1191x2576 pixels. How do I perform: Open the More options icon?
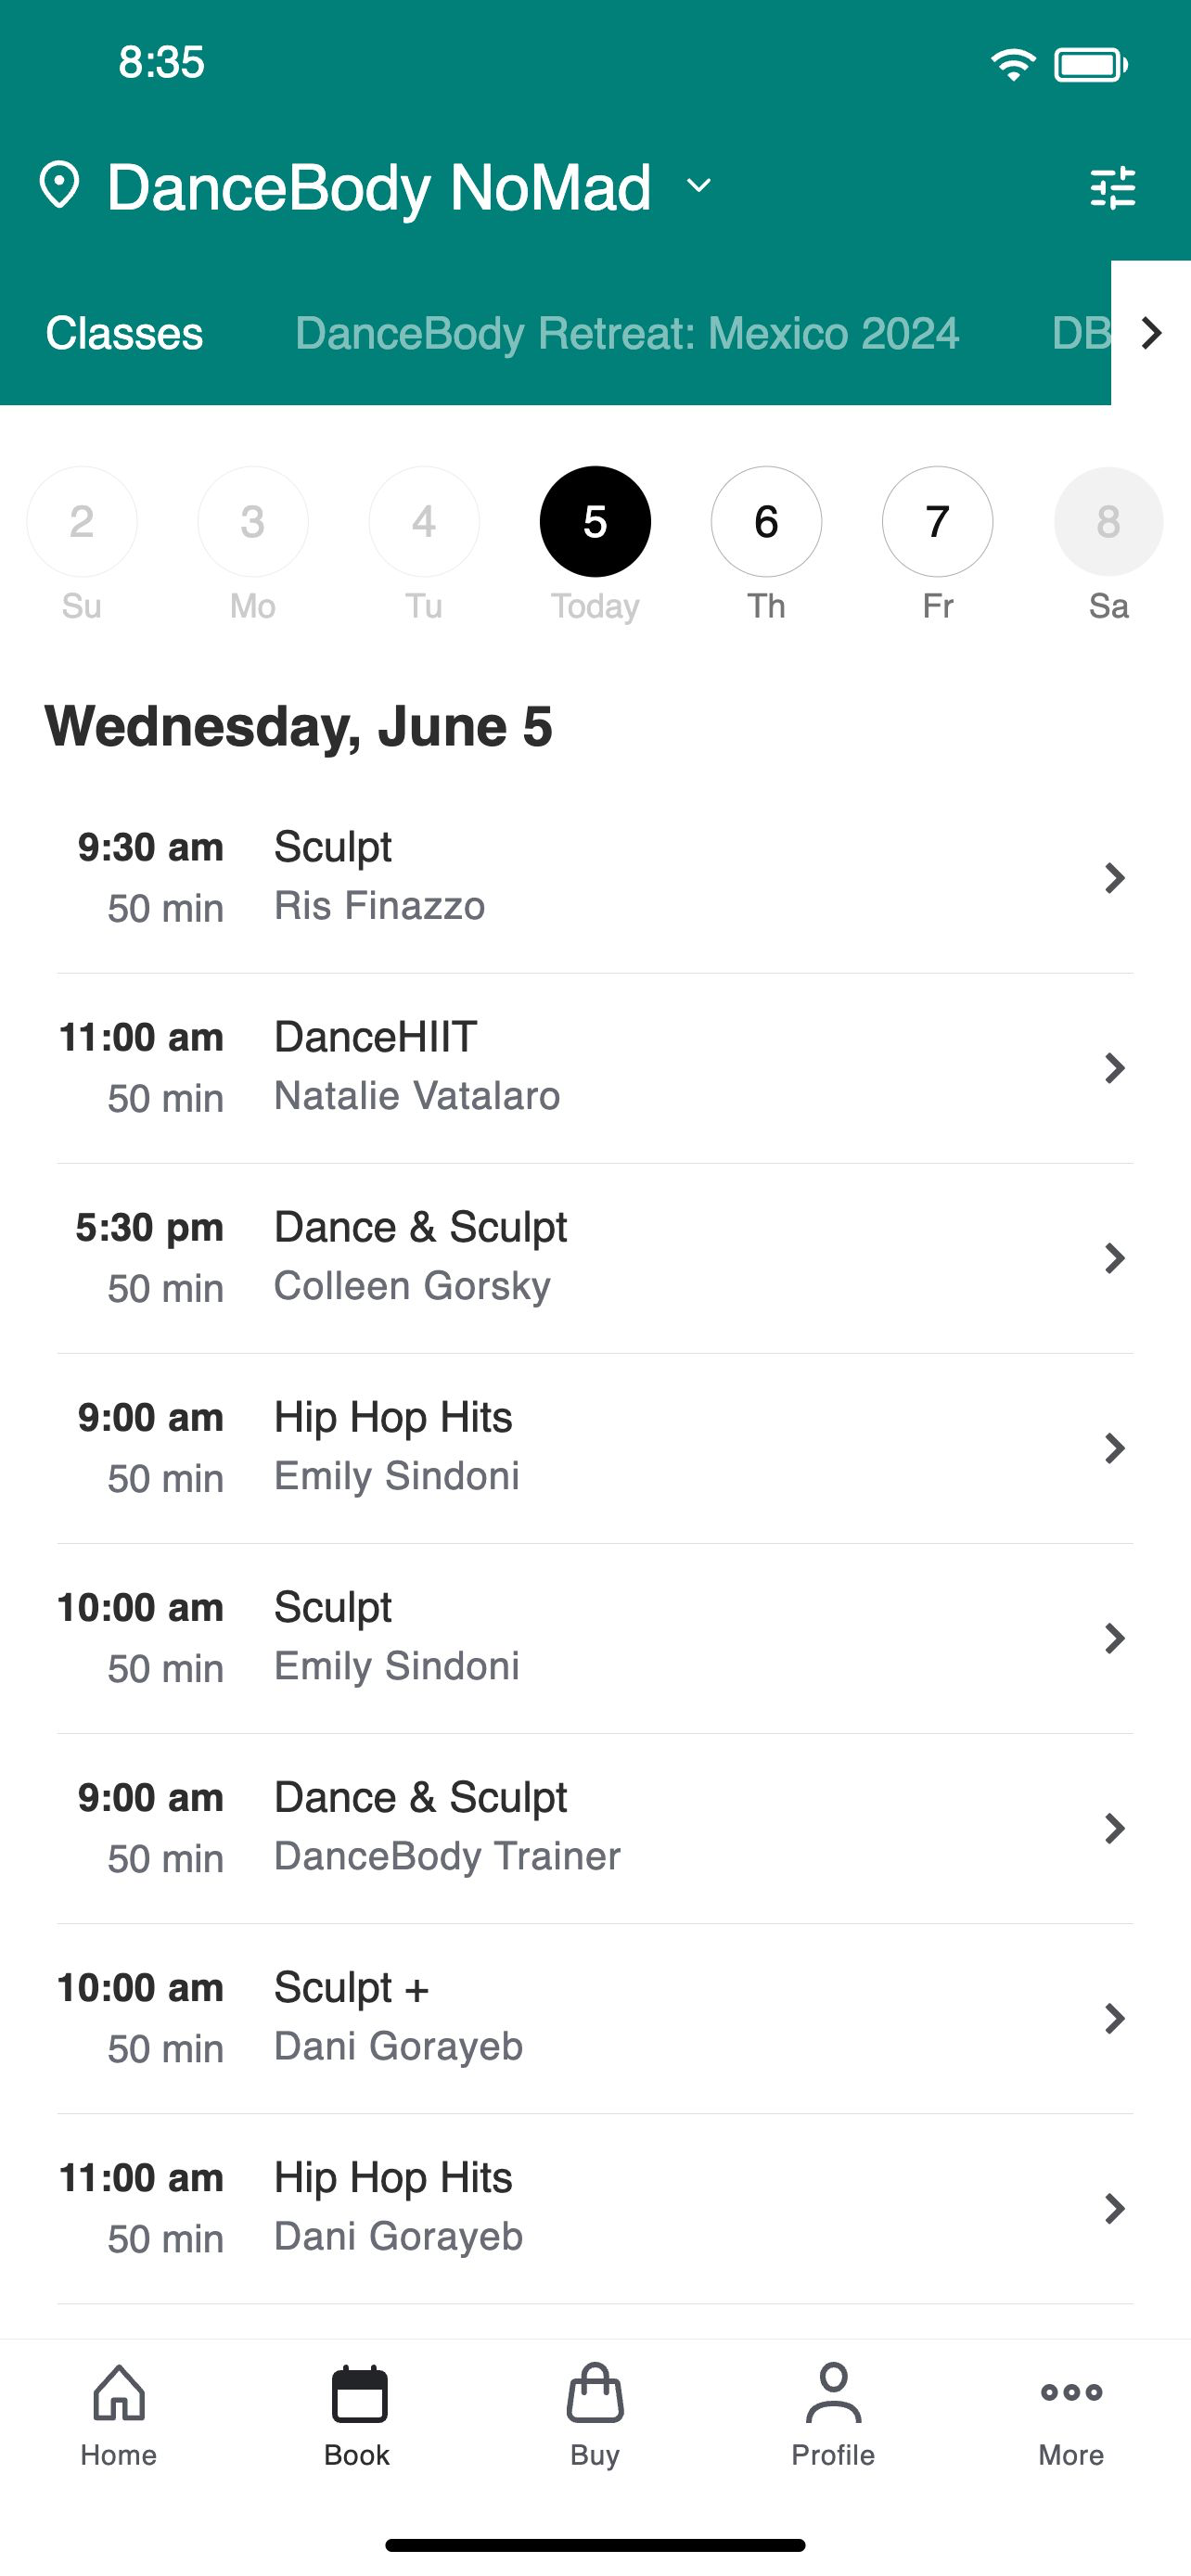click(1071, 2392)
